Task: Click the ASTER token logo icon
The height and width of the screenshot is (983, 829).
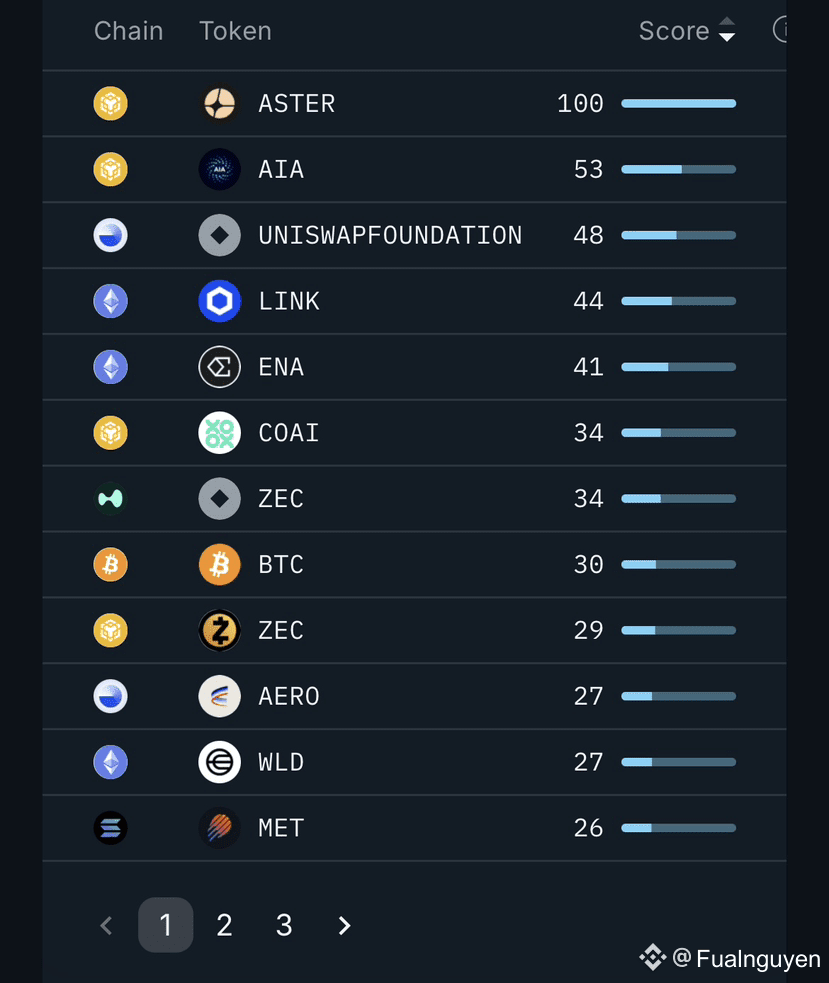Action: point(219,103)
